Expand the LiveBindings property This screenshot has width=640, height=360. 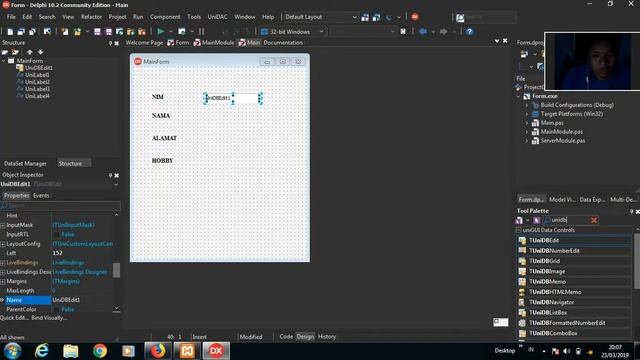[3, 263]
